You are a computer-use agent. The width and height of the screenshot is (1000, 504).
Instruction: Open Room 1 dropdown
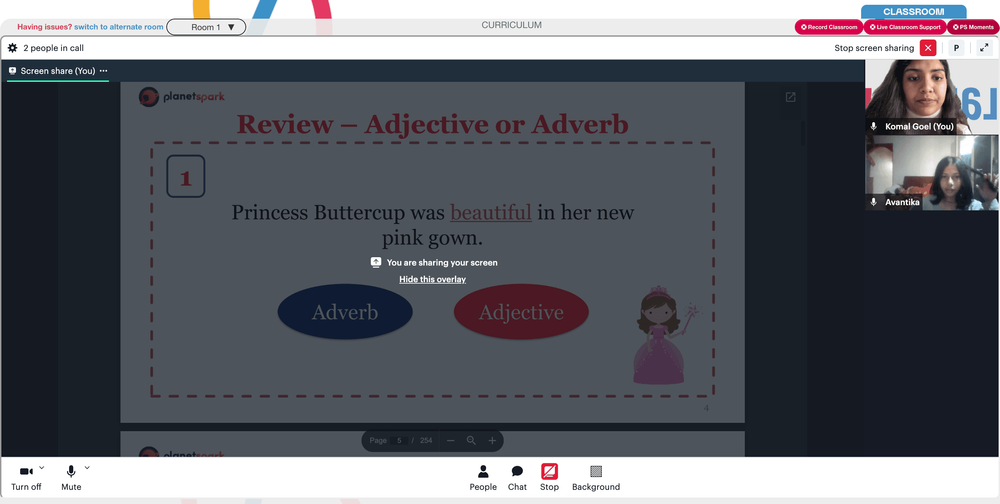206,27
